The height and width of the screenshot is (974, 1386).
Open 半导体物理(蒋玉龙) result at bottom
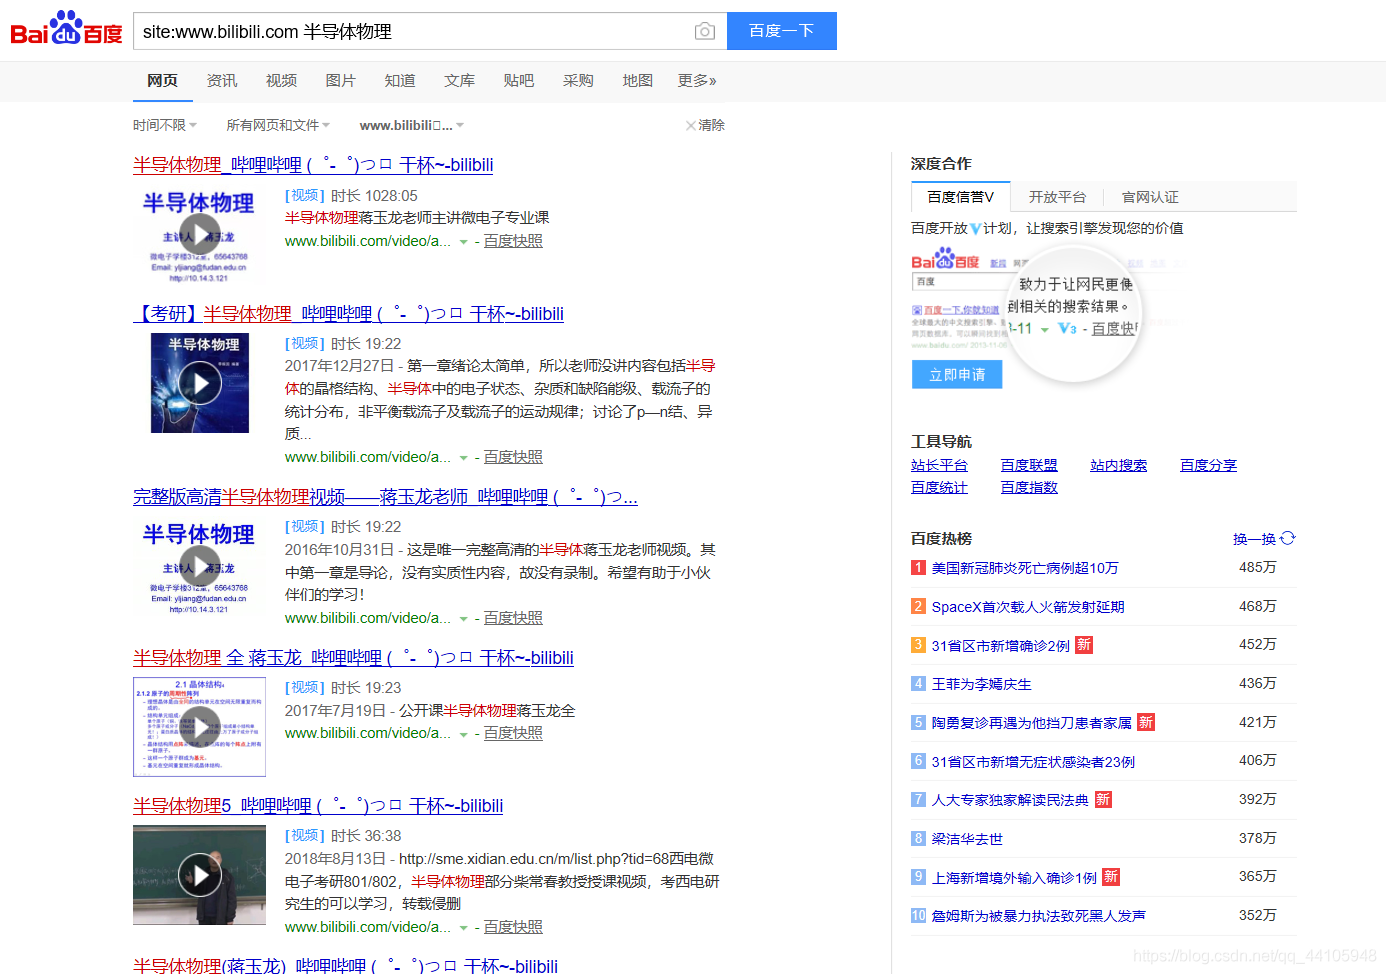345,965
